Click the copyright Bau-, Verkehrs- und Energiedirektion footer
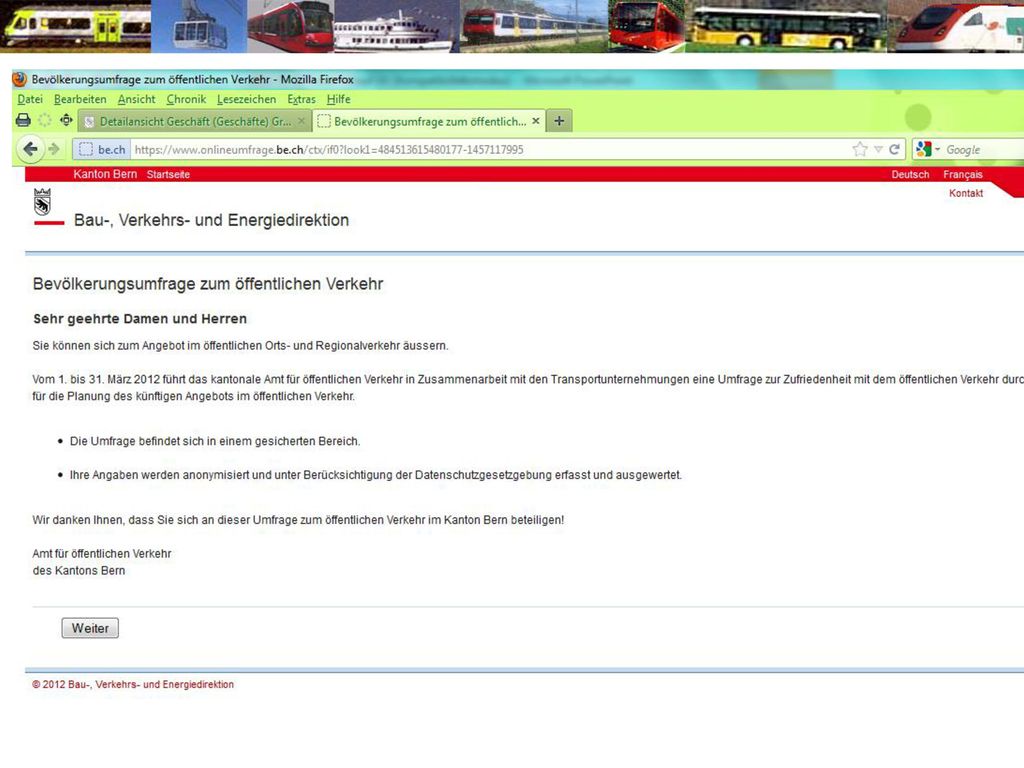 point(133,684)
